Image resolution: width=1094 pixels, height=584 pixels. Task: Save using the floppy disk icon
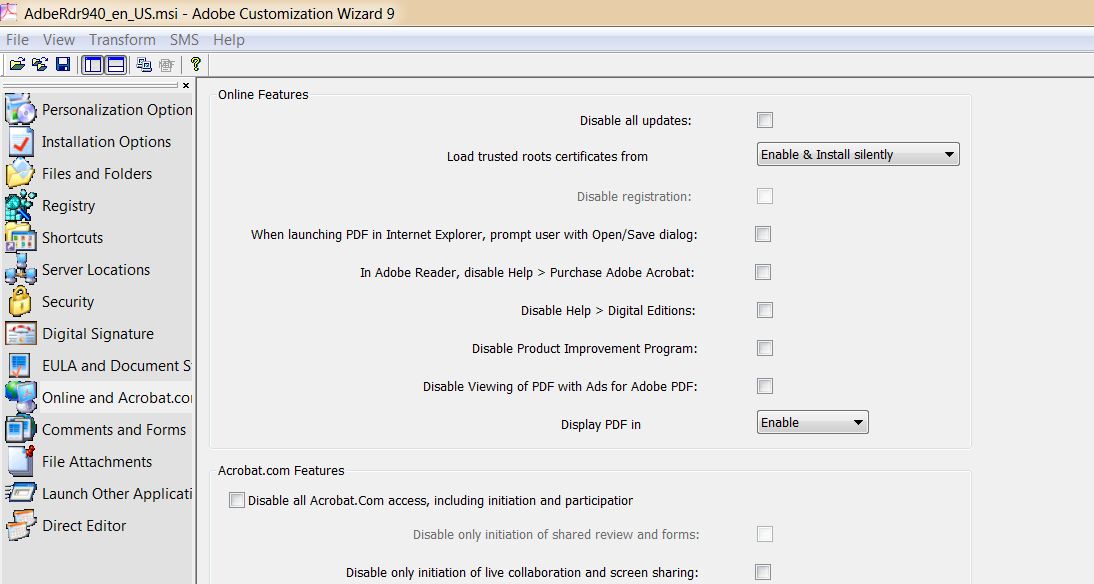[x=63, y=64]
